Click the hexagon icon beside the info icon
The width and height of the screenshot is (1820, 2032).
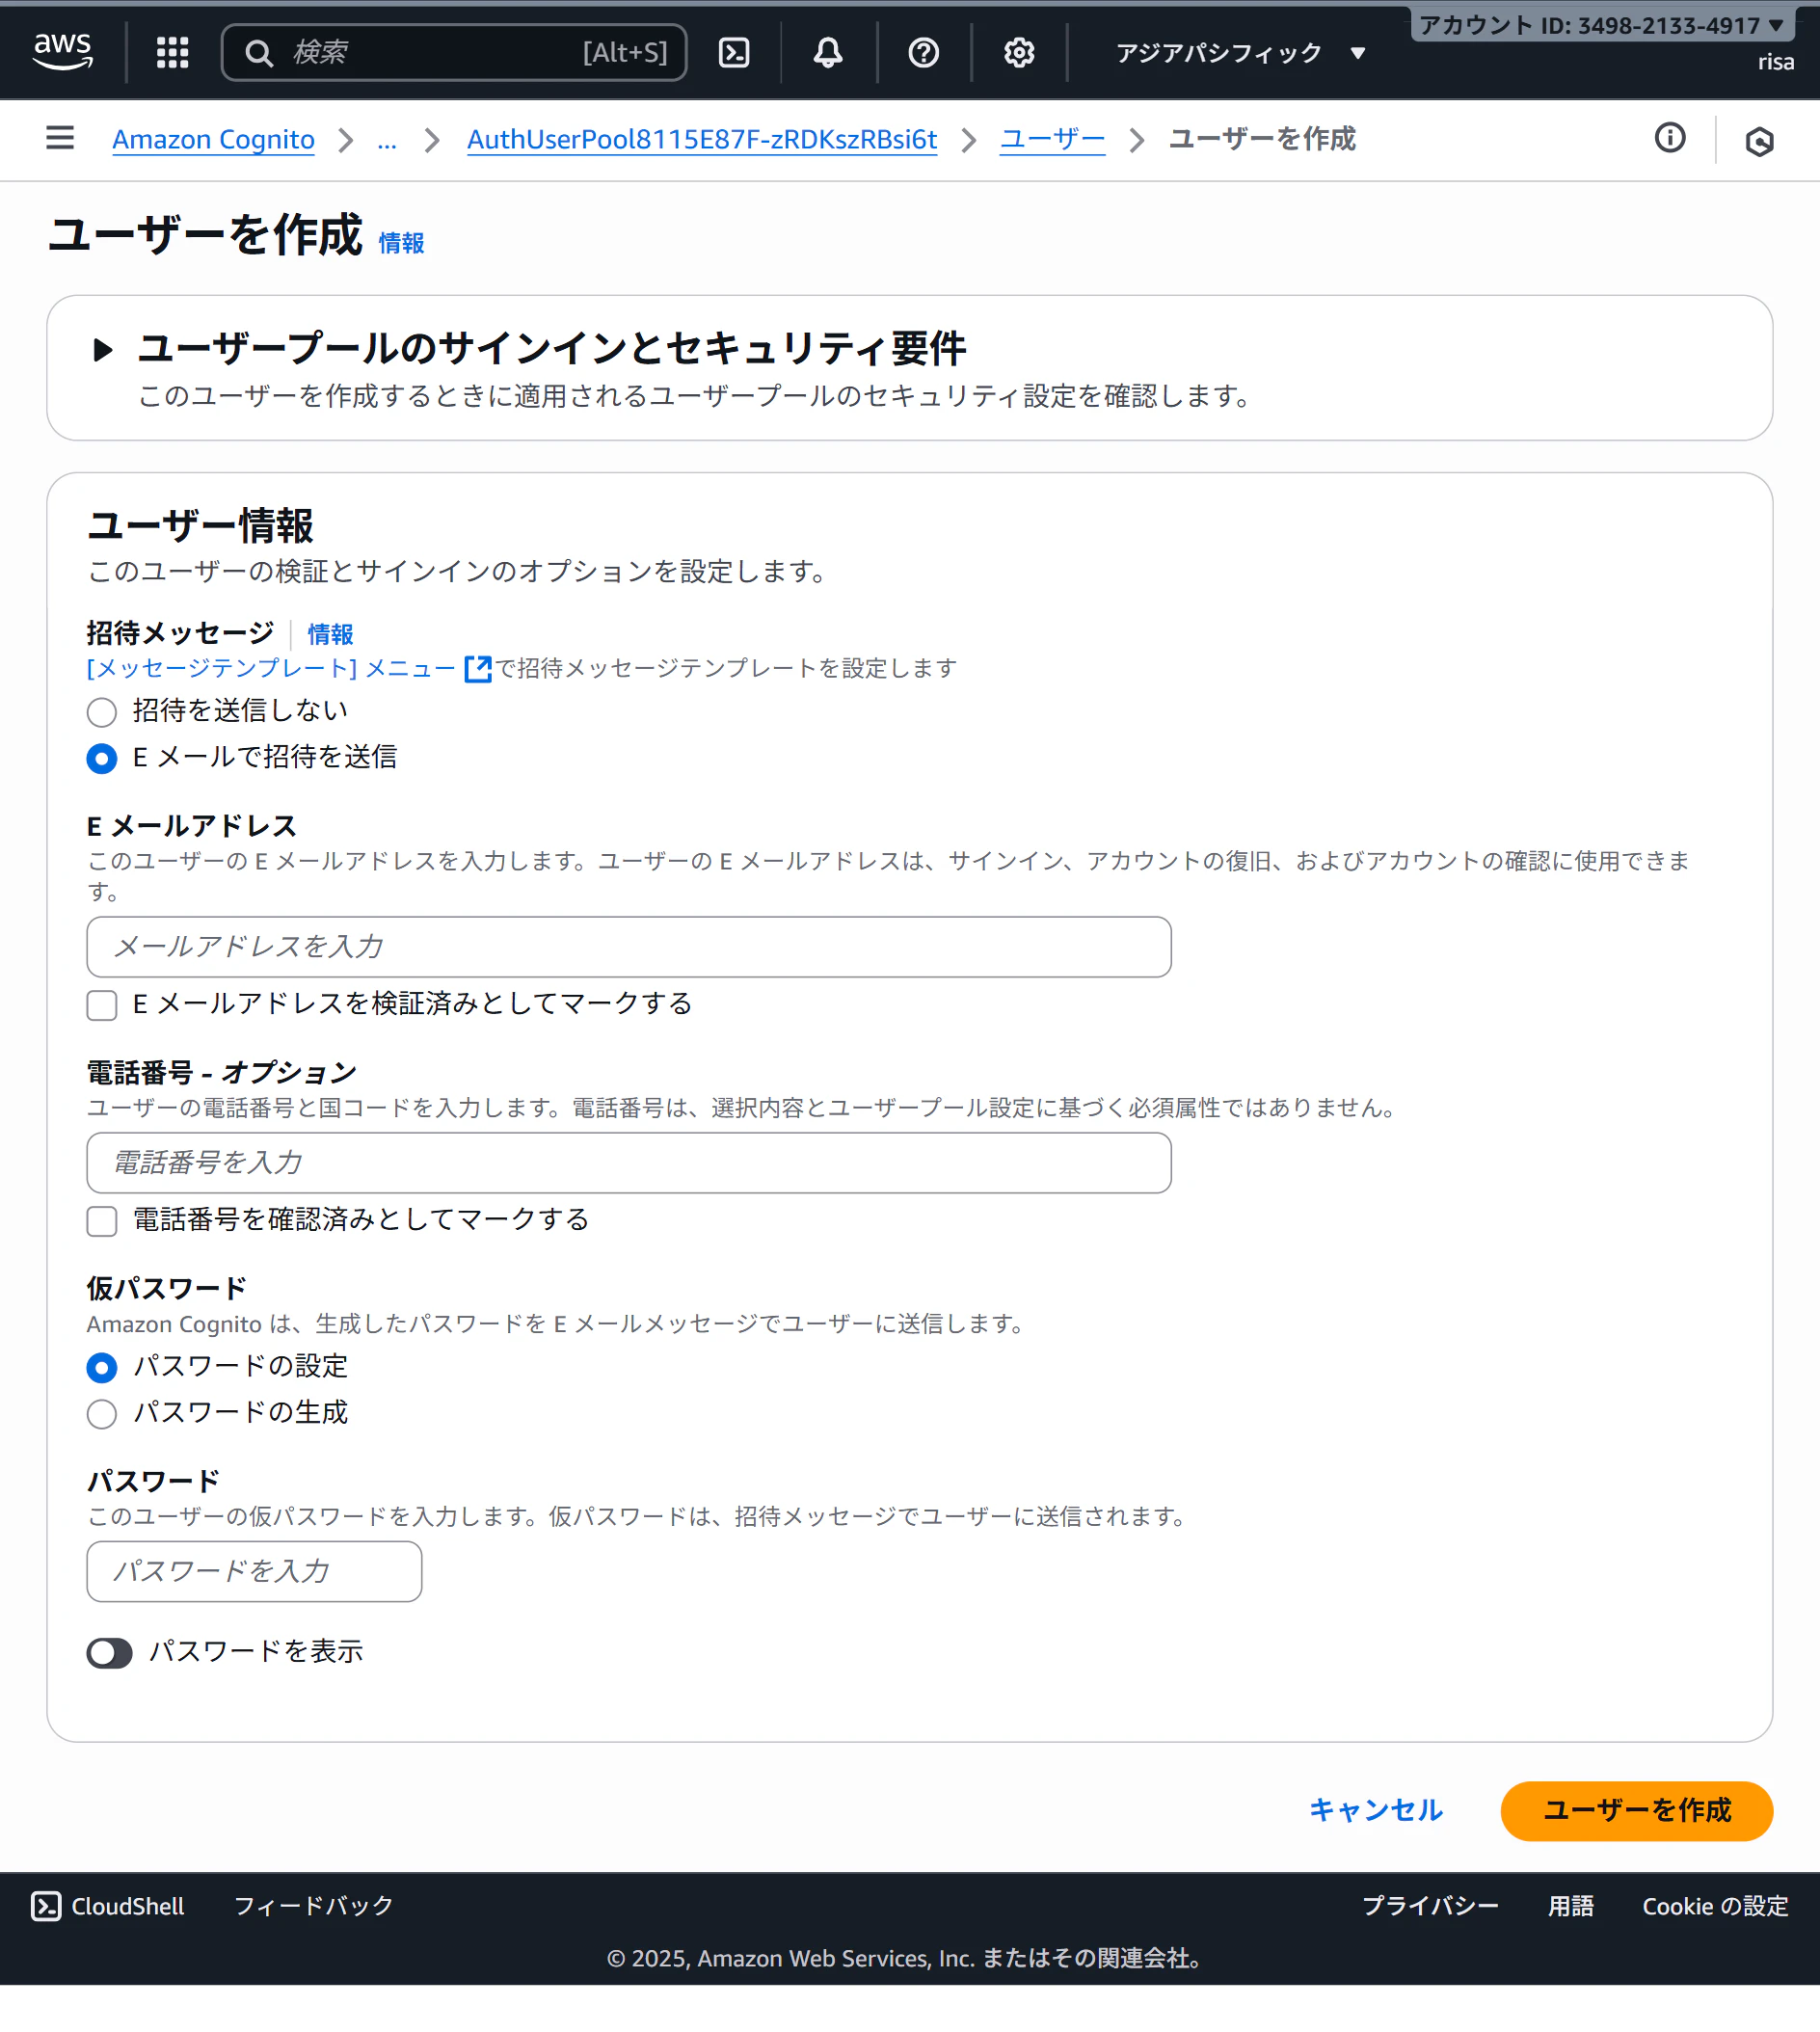tap(1759, 141)
